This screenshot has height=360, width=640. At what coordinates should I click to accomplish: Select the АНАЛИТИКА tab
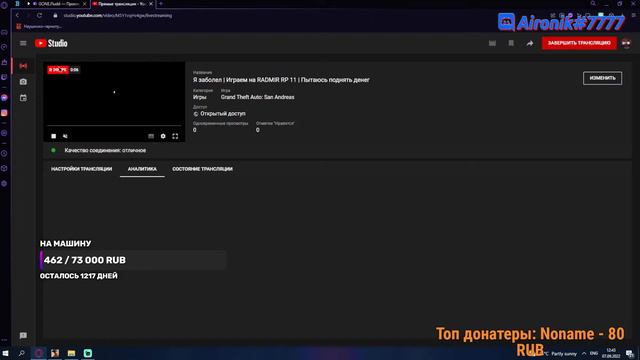click(x=142, y=169)
